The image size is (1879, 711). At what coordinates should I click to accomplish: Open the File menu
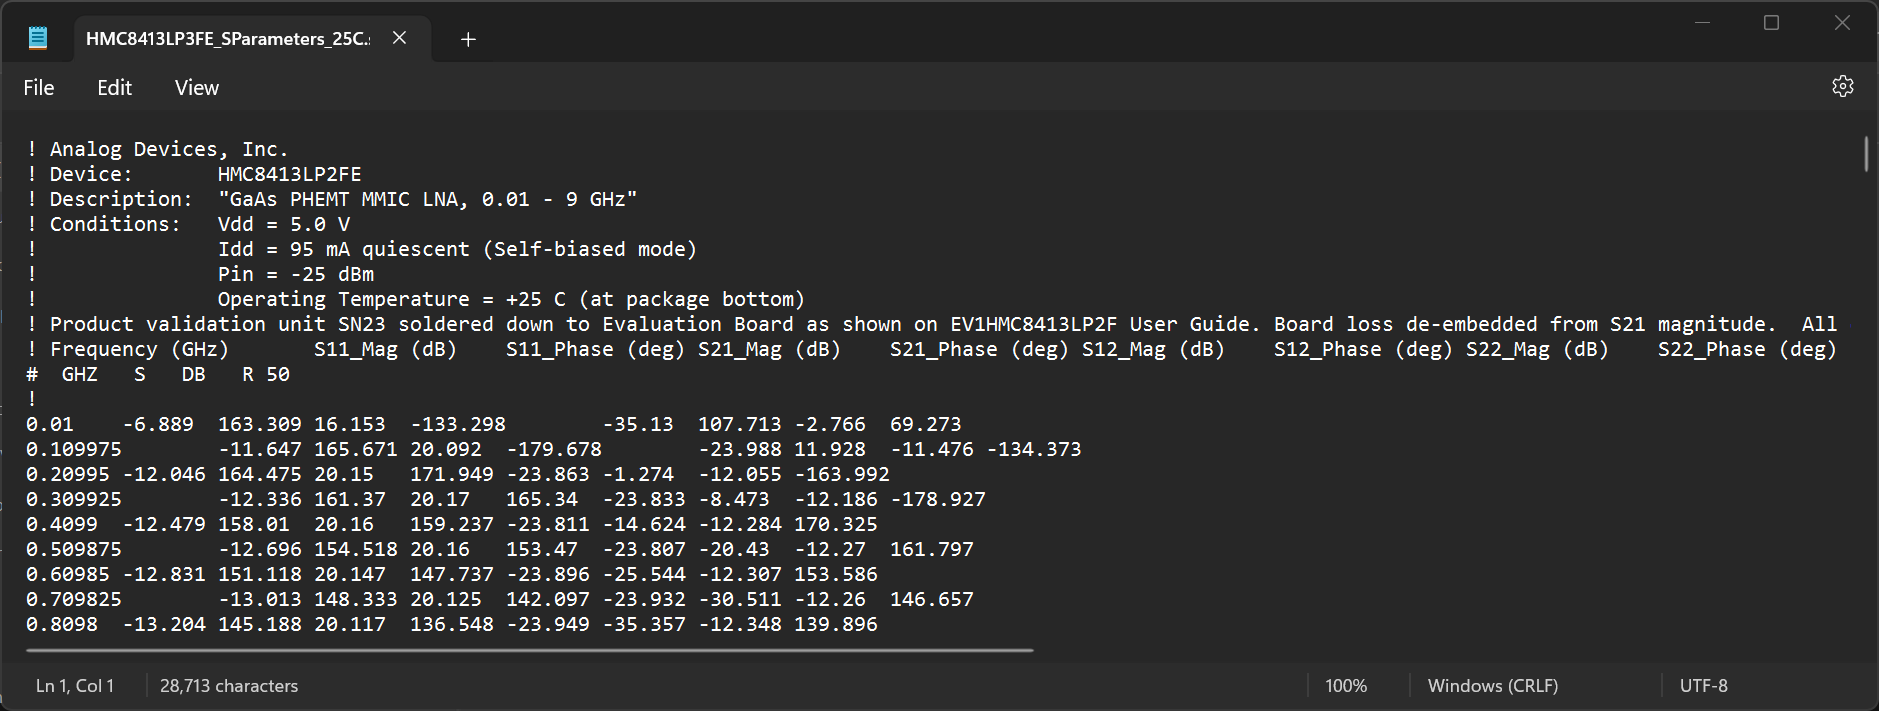39,88
